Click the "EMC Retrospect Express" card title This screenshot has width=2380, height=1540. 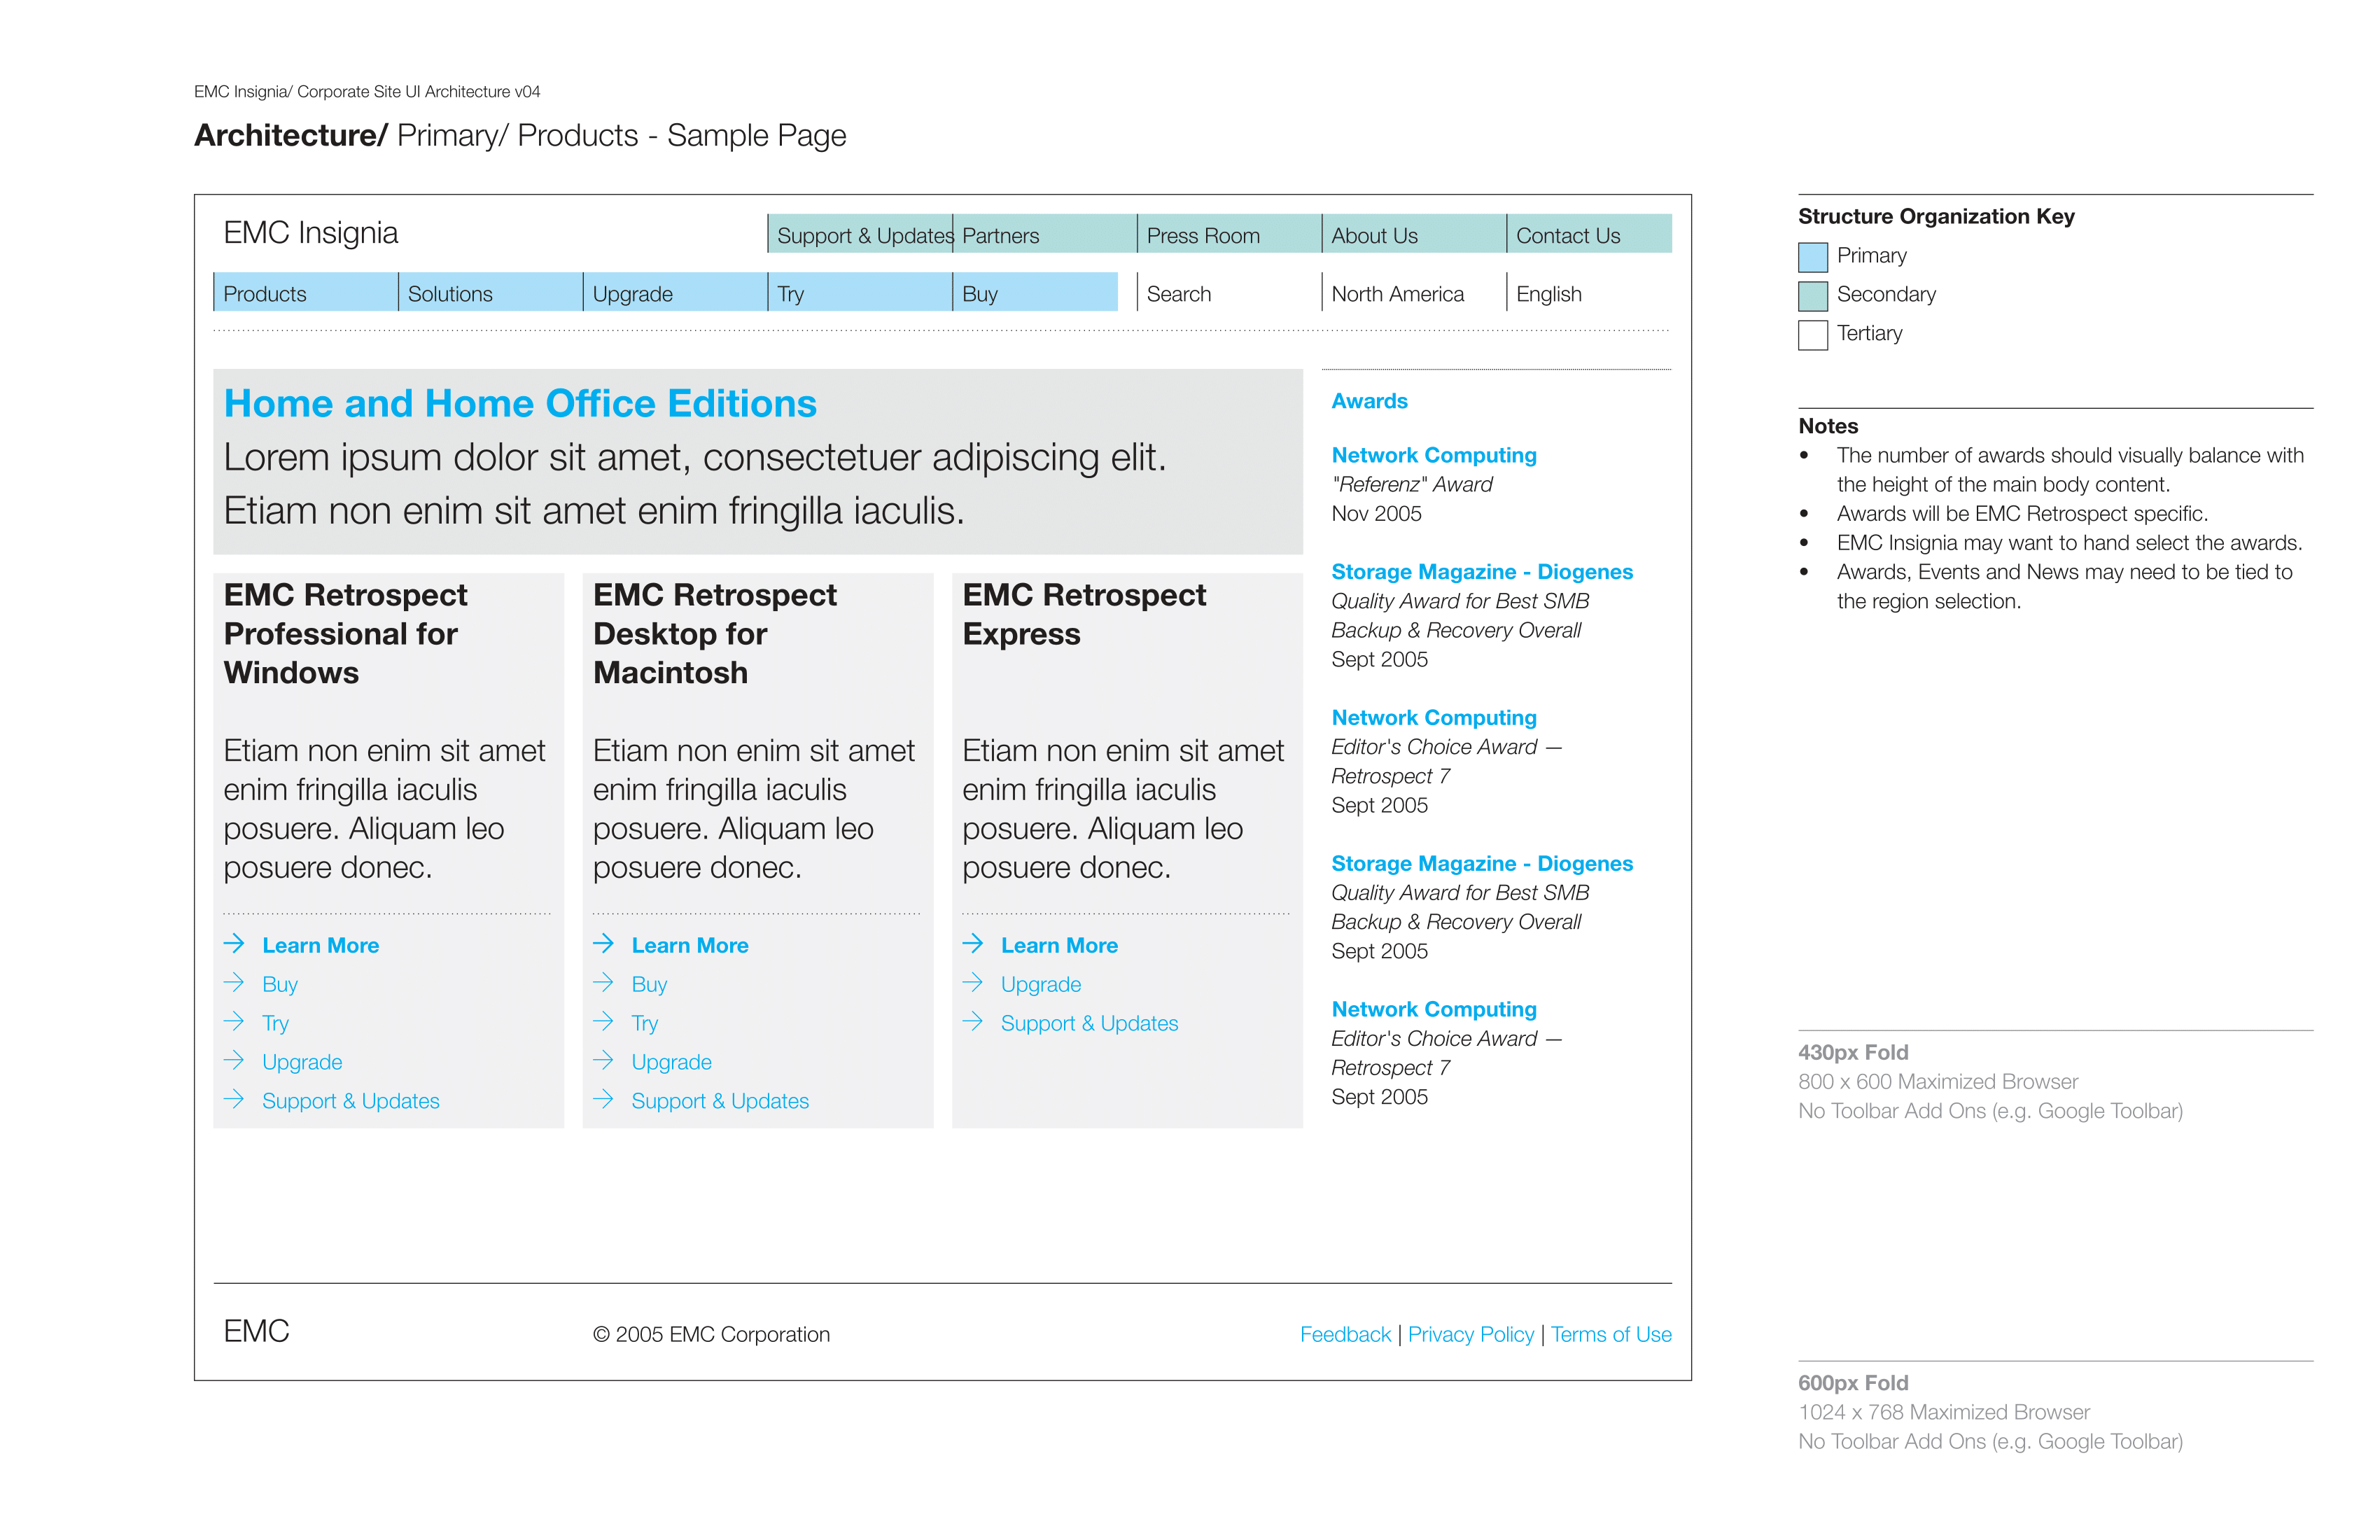[x=1084, y=614]
